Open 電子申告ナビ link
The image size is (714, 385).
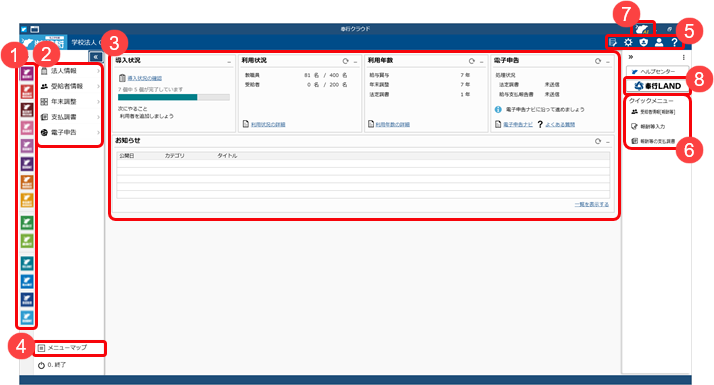518,124
